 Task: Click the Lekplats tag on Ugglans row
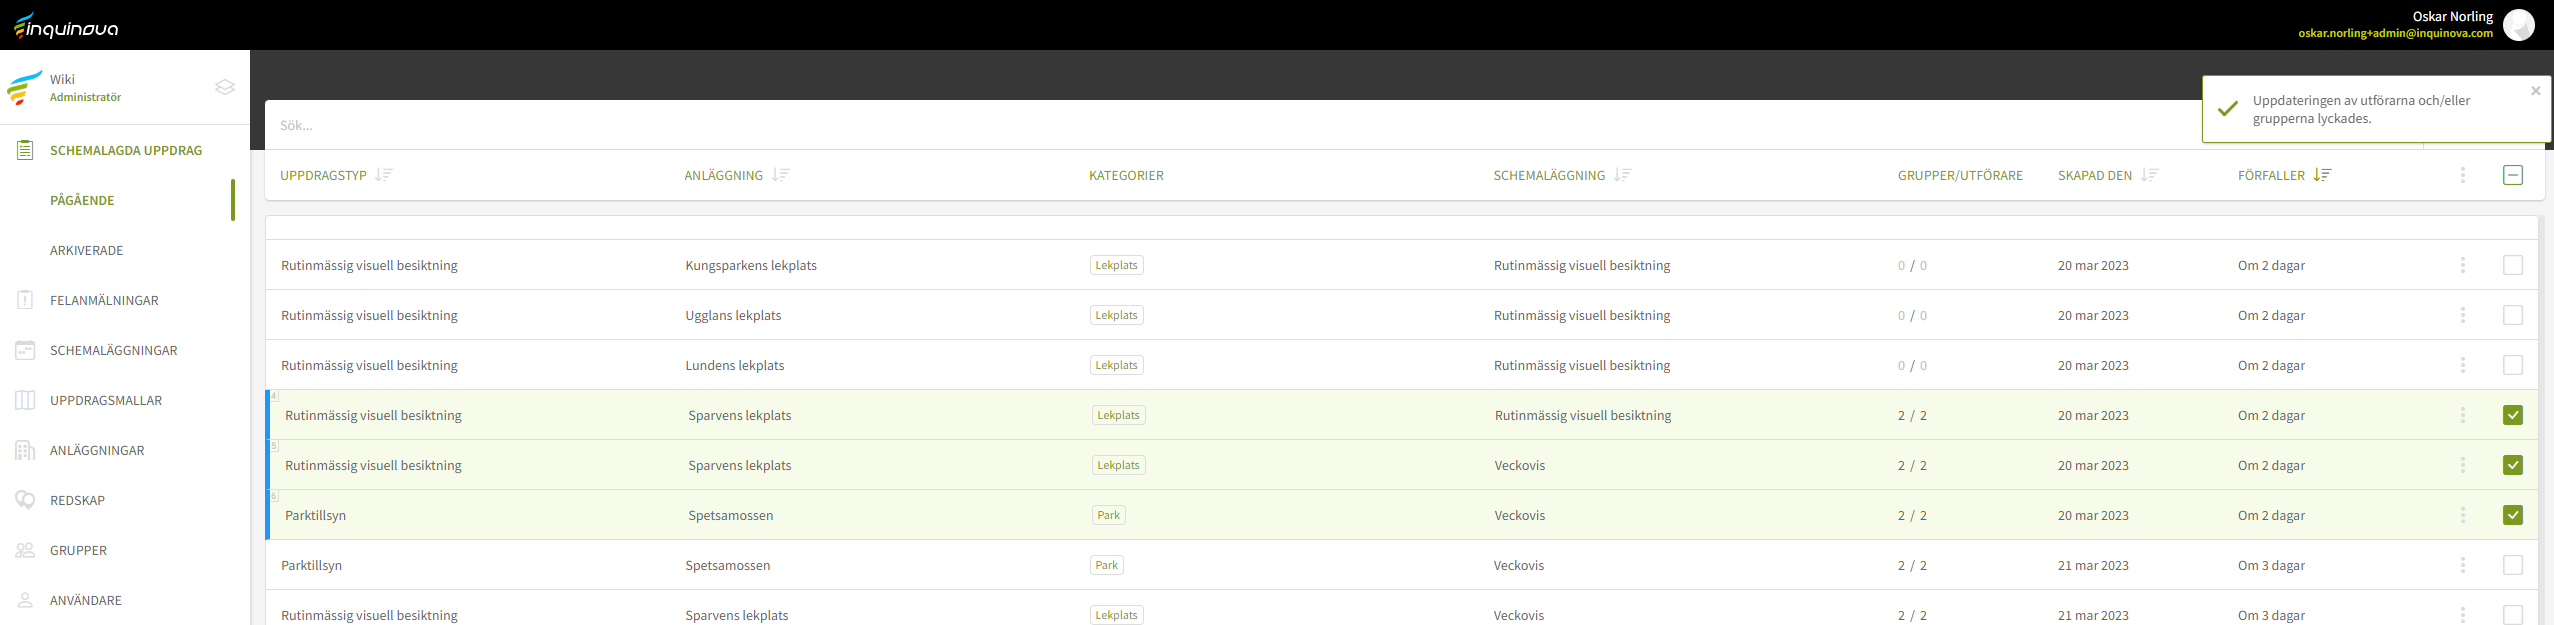click(1116, 315)
